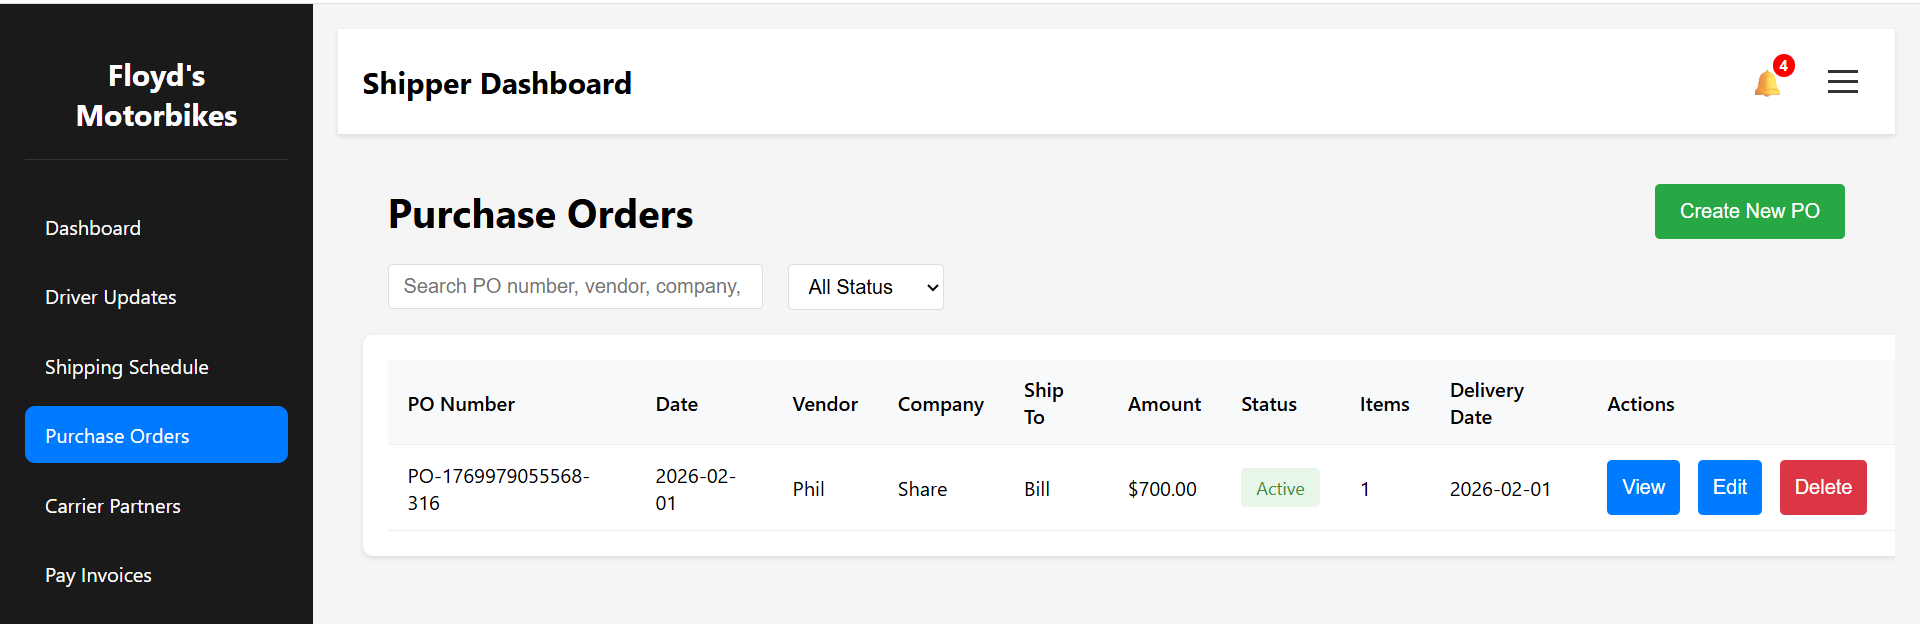Click the red notification count badge
The image size is (1920, 624).
coord(1783,66)
